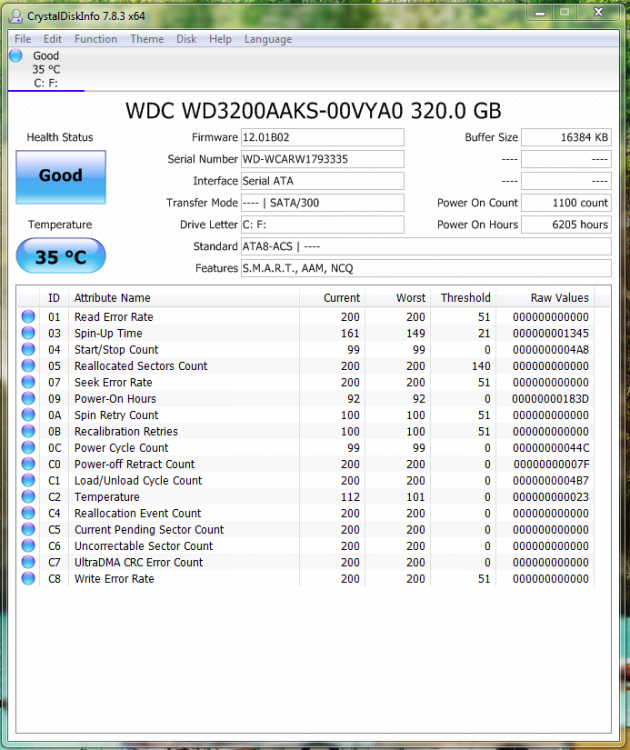Click the status orb for Write Error Rate
This screenshot has height=750, width=630.
[28, 578]
